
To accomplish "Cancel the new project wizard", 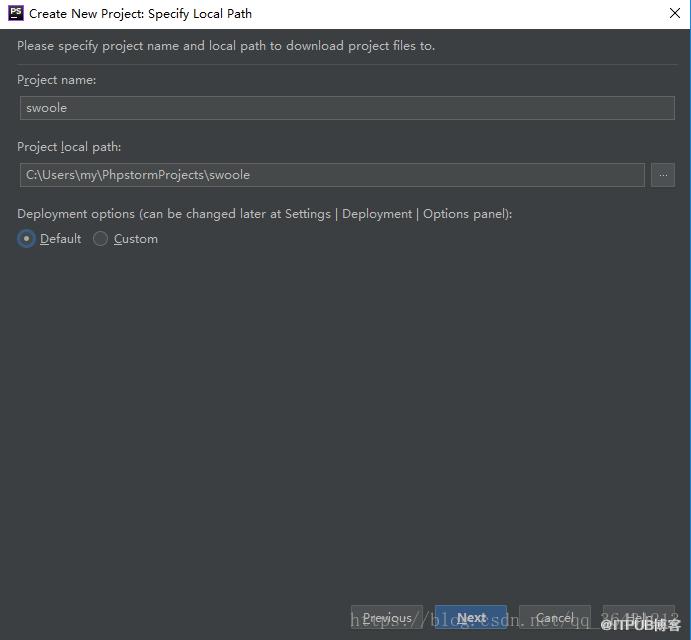I will (x=555, y=618).
